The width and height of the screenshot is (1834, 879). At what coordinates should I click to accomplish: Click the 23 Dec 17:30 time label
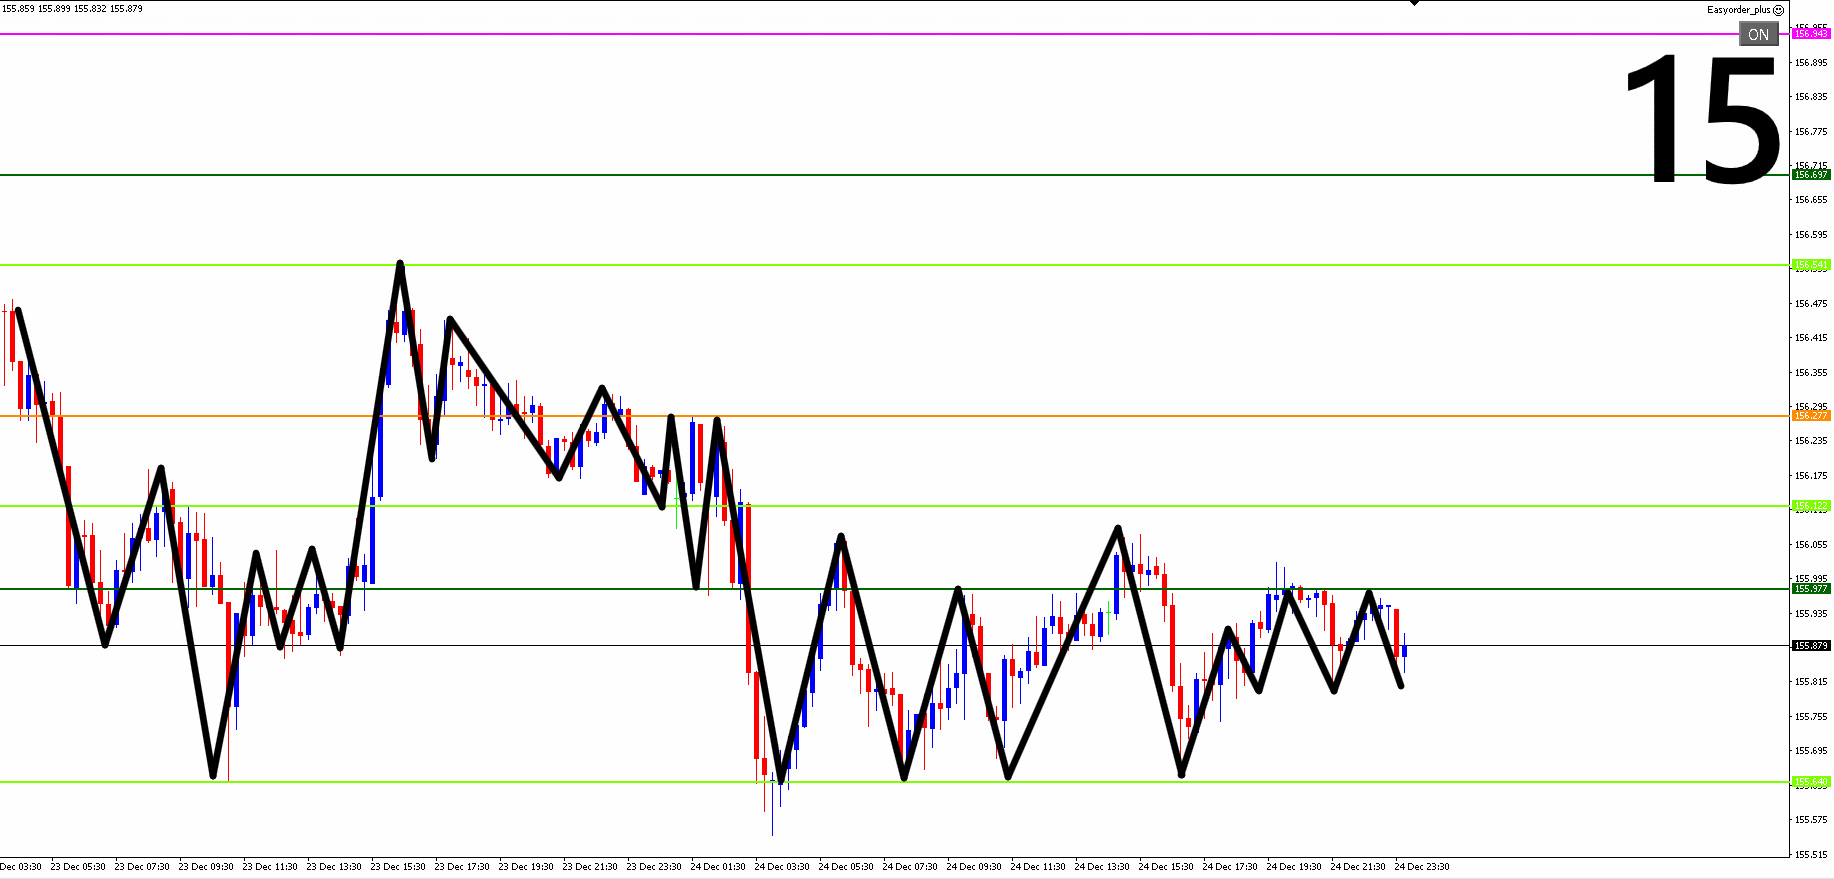[462, 867]
